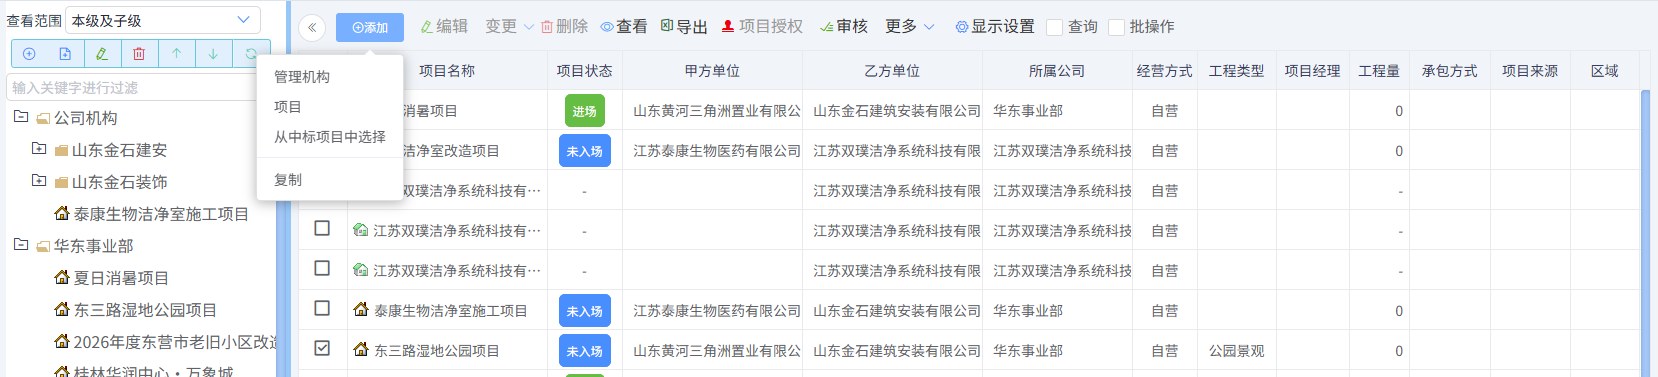1658x377 pixels.
Task: Open the 查看范围 dropdown 本级及子级
Action: (163, 20)
